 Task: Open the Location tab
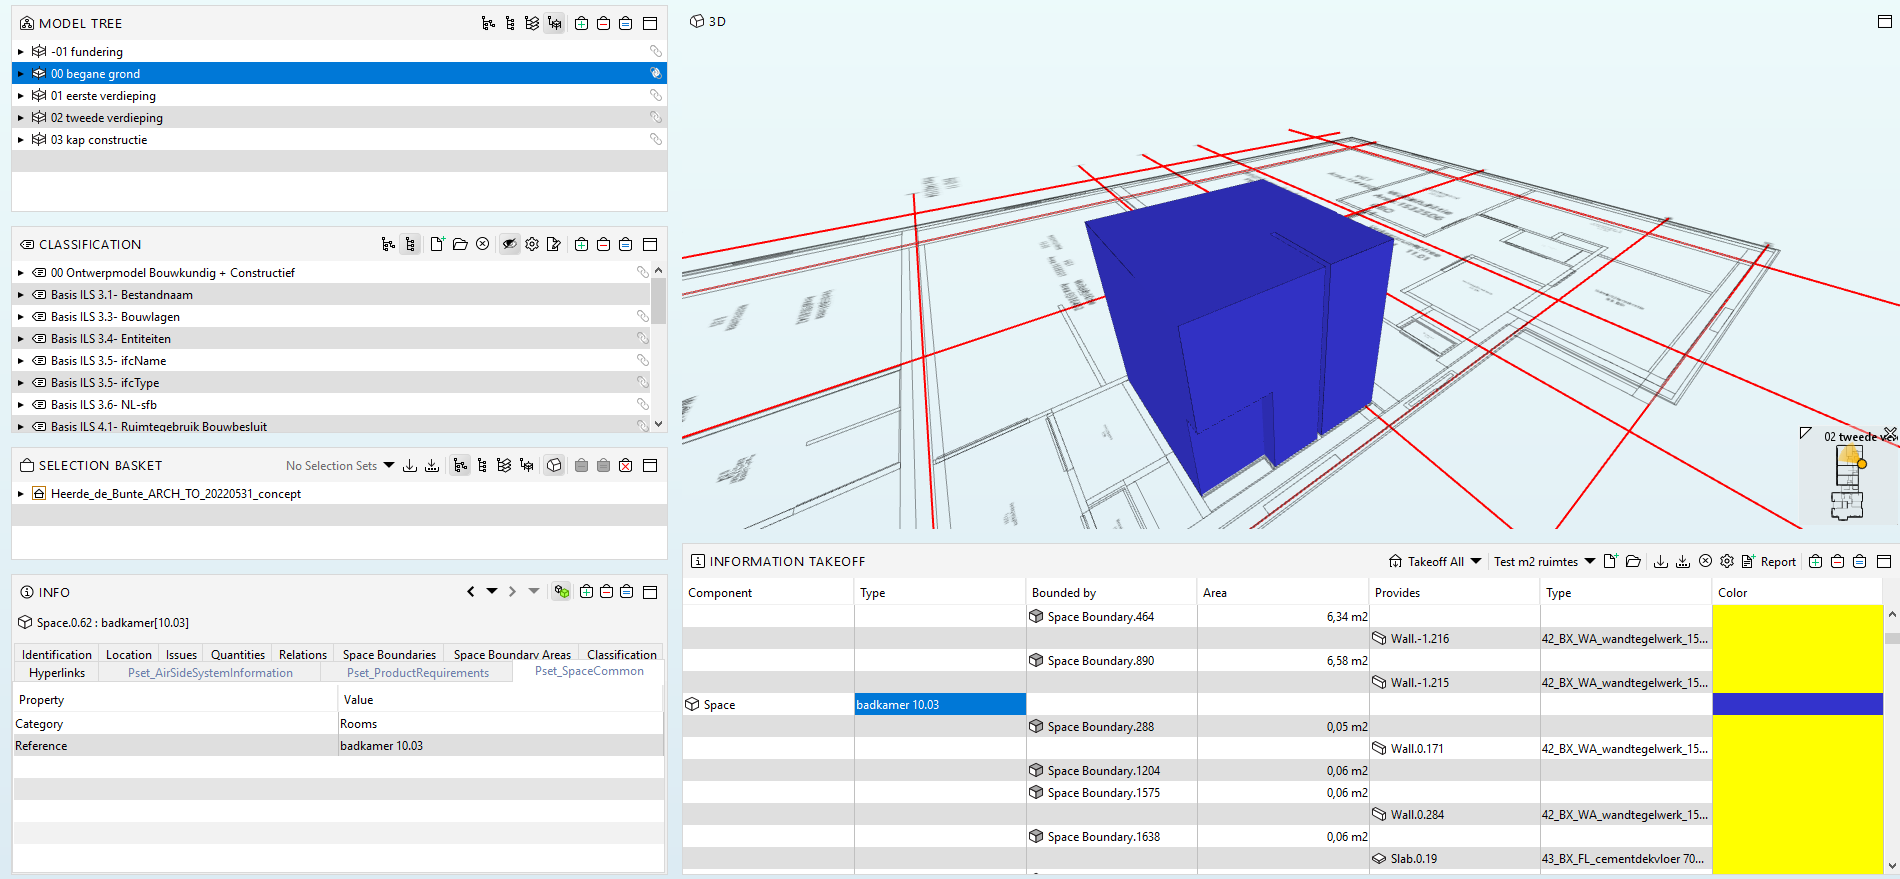point(129,654)
